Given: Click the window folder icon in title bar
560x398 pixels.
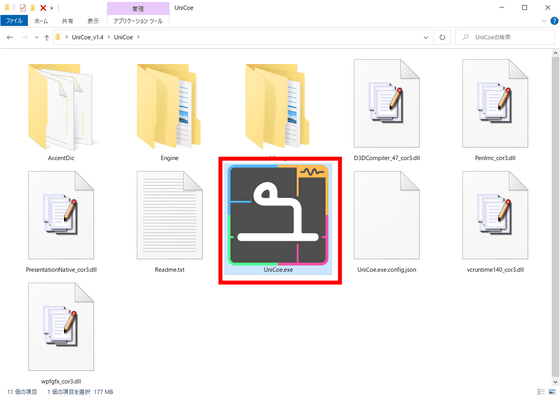Looking at the screenshot, I should click(x=7, y=8).
